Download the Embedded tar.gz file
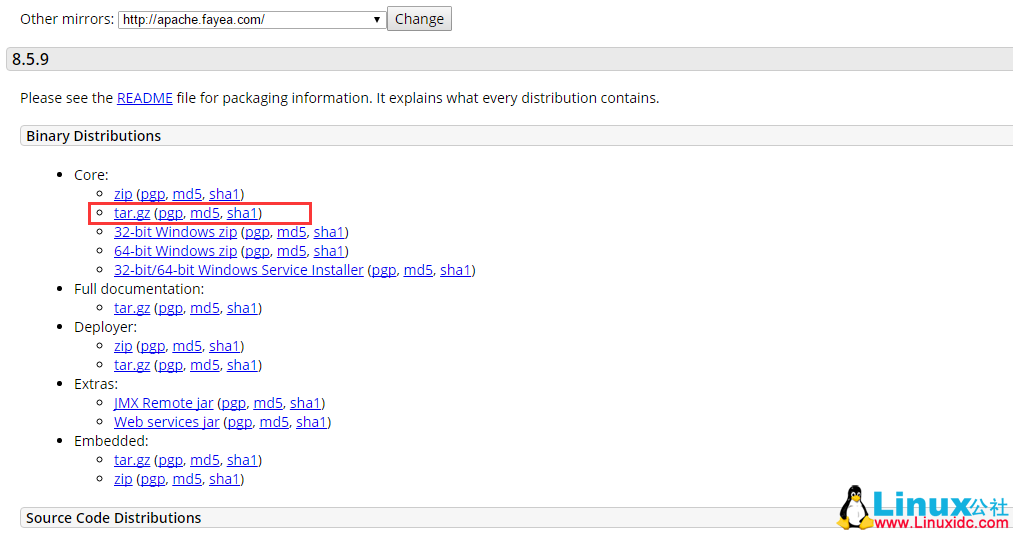This screenshot has height=533, width=1013. coord(131,460)
